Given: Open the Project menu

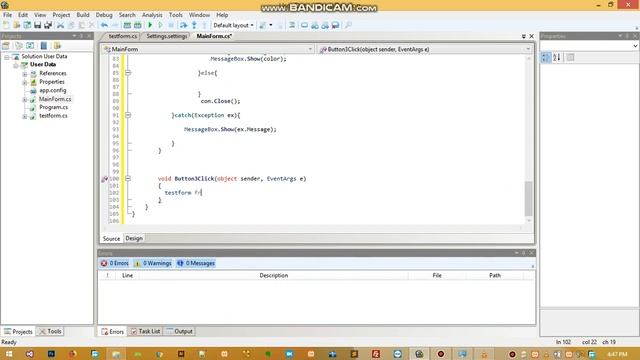Looking at the screenshot, I should tap(61, 15).
